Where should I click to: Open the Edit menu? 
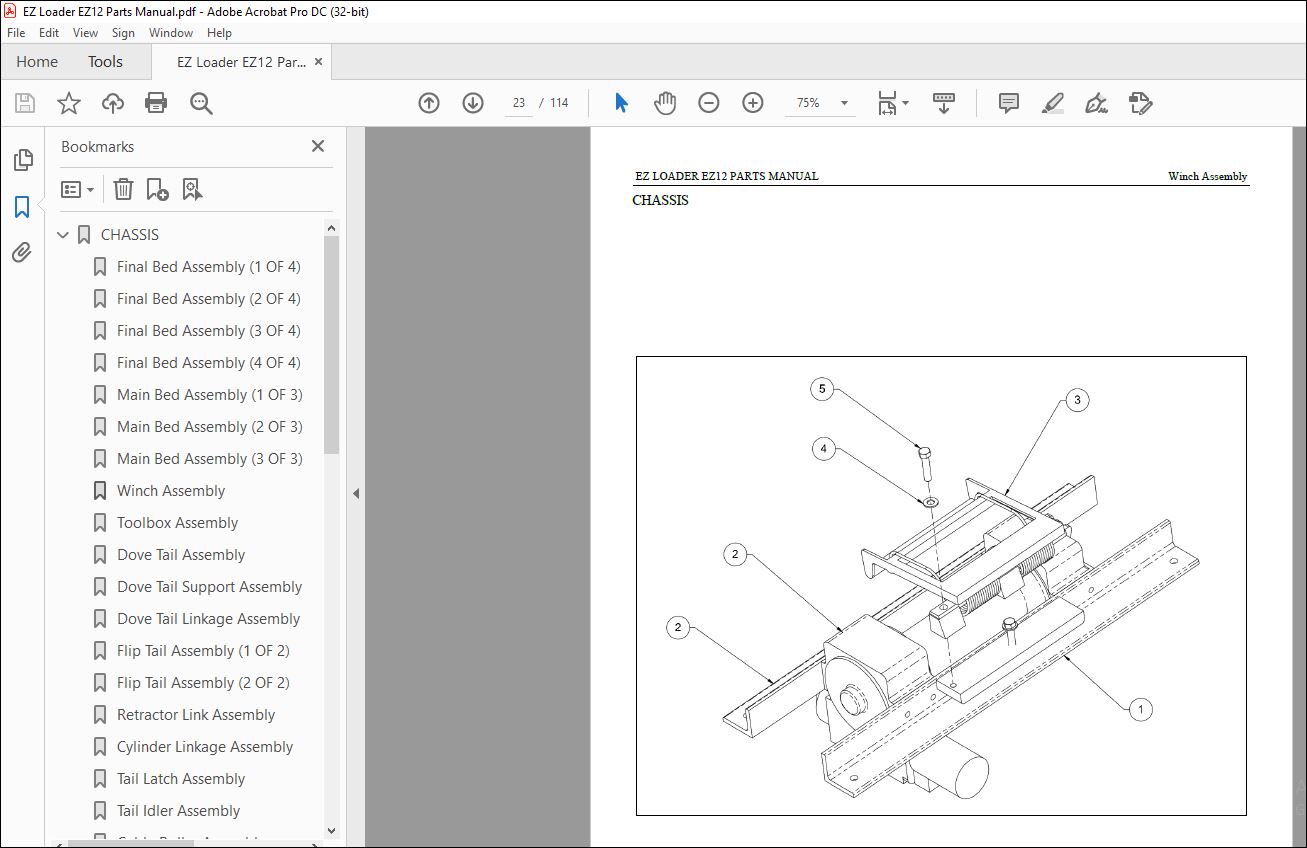click(49, 33)
